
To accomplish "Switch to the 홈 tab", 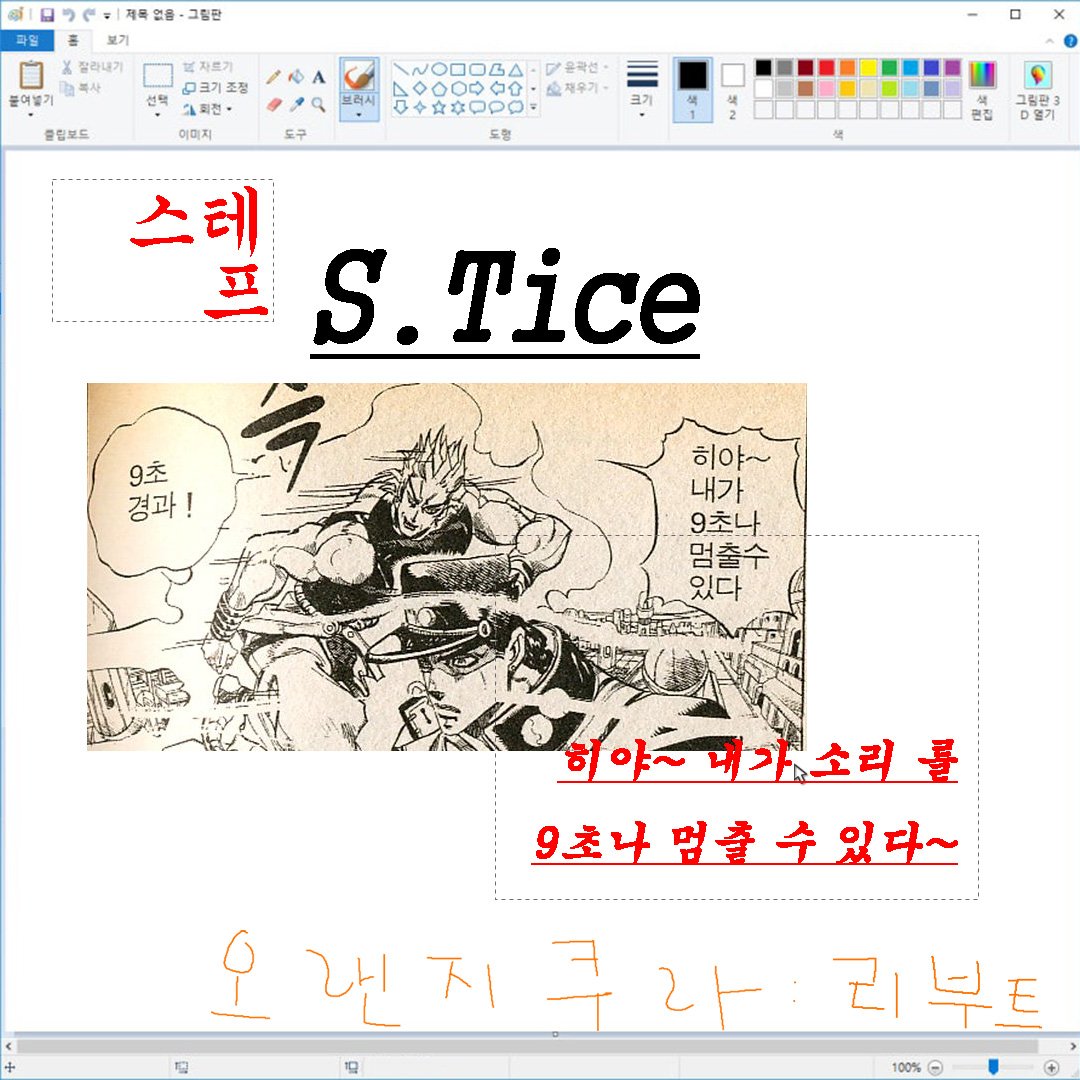I will (x=73, y=41).
